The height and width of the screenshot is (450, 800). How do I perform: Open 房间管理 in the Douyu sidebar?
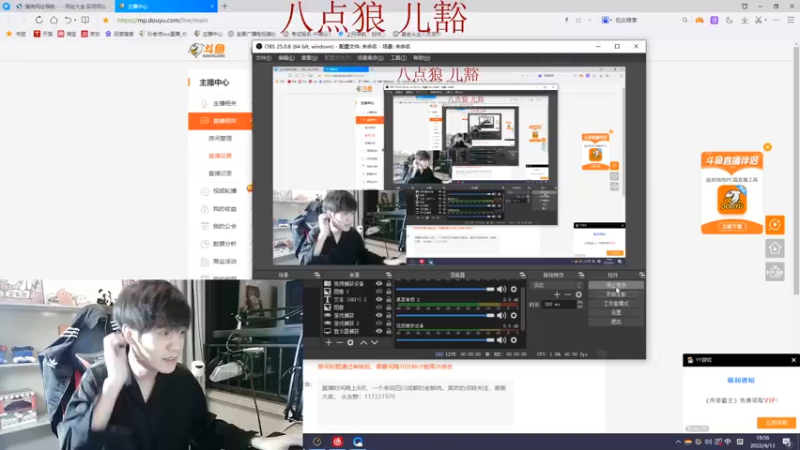click(220, 138)
